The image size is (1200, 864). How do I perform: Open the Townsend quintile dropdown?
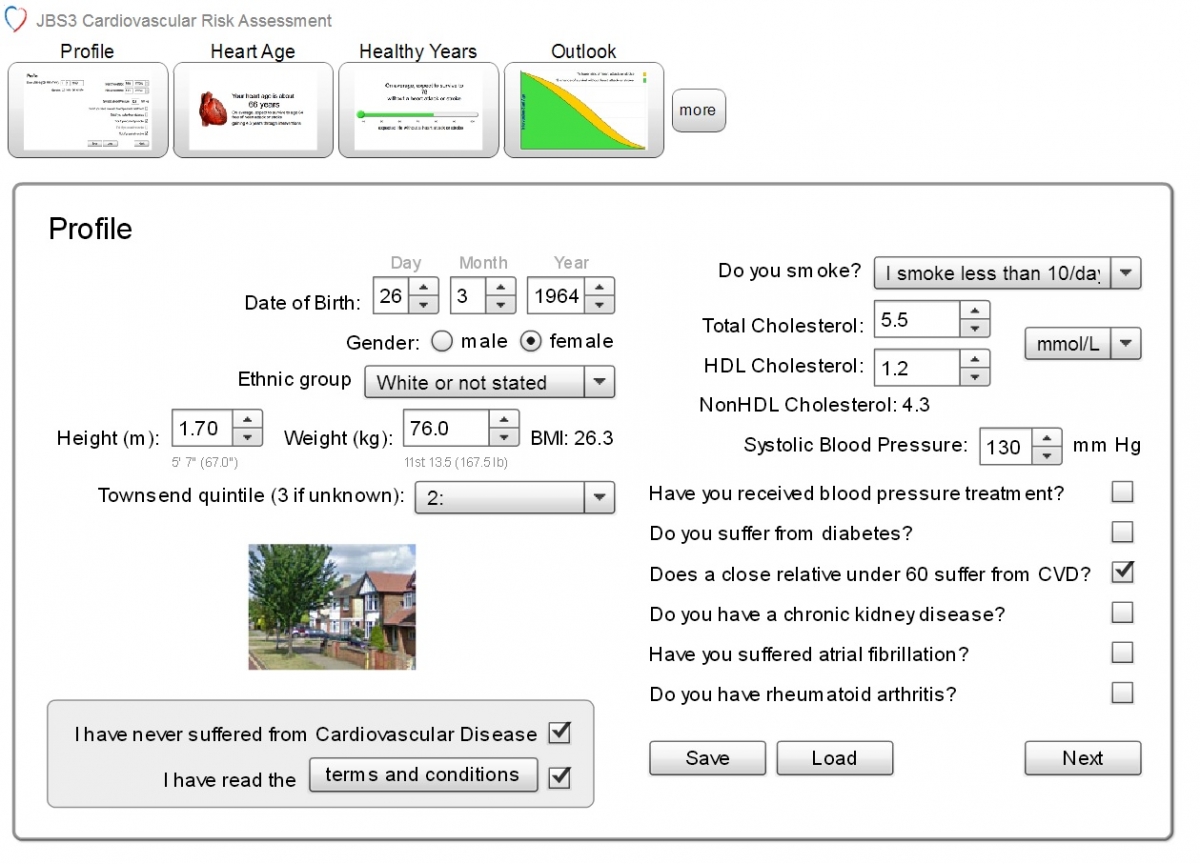[x=599, y=498]
